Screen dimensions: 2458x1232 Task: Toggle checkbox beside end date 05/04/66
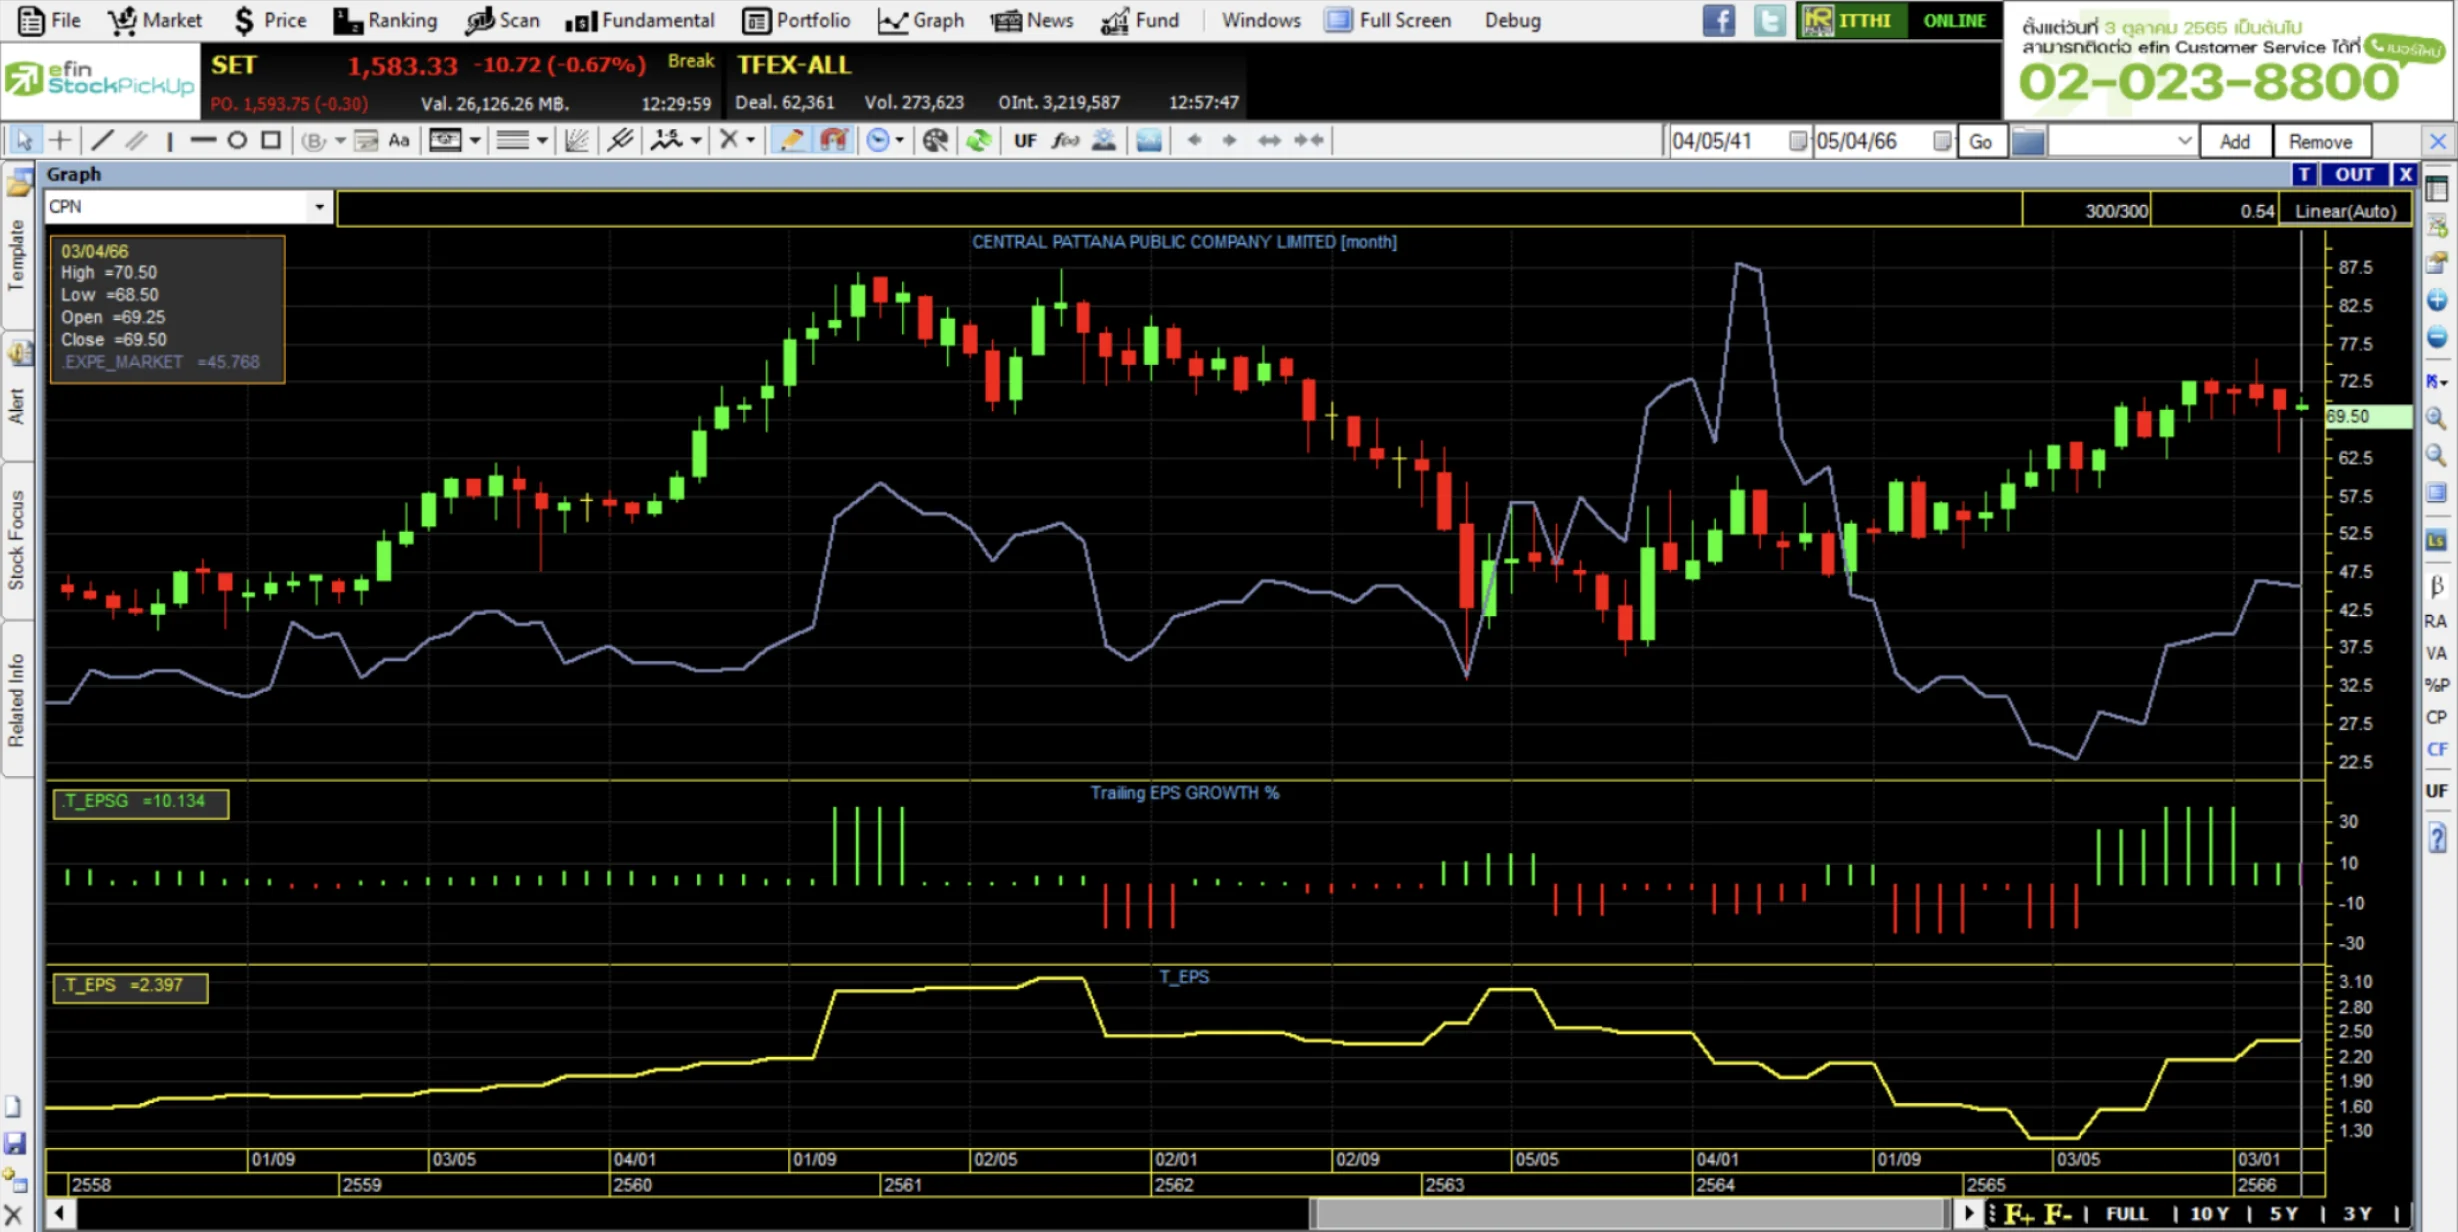coord(1942,141)
